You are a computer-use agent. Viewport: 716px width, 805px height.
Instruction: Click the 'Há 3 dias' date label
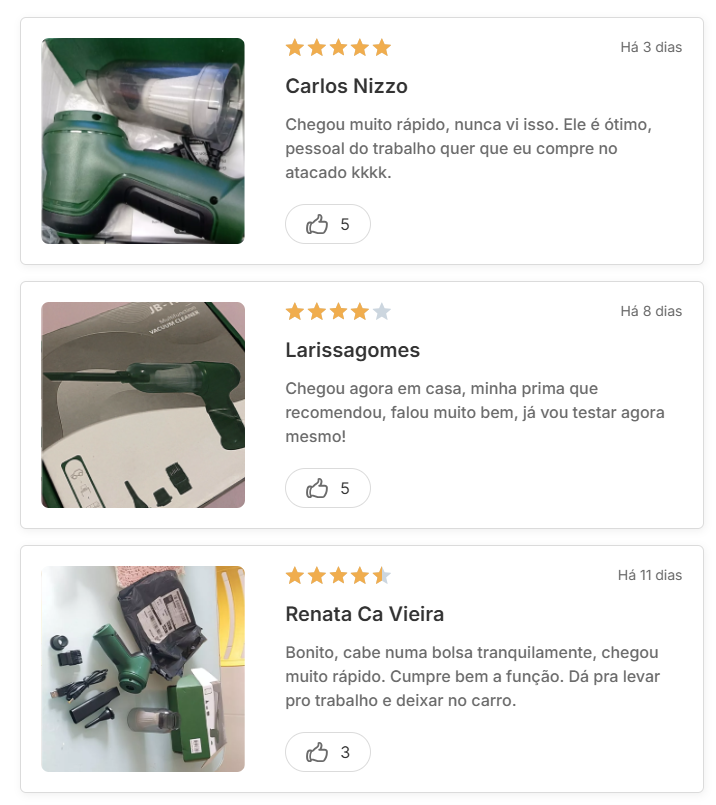[651, 47]
